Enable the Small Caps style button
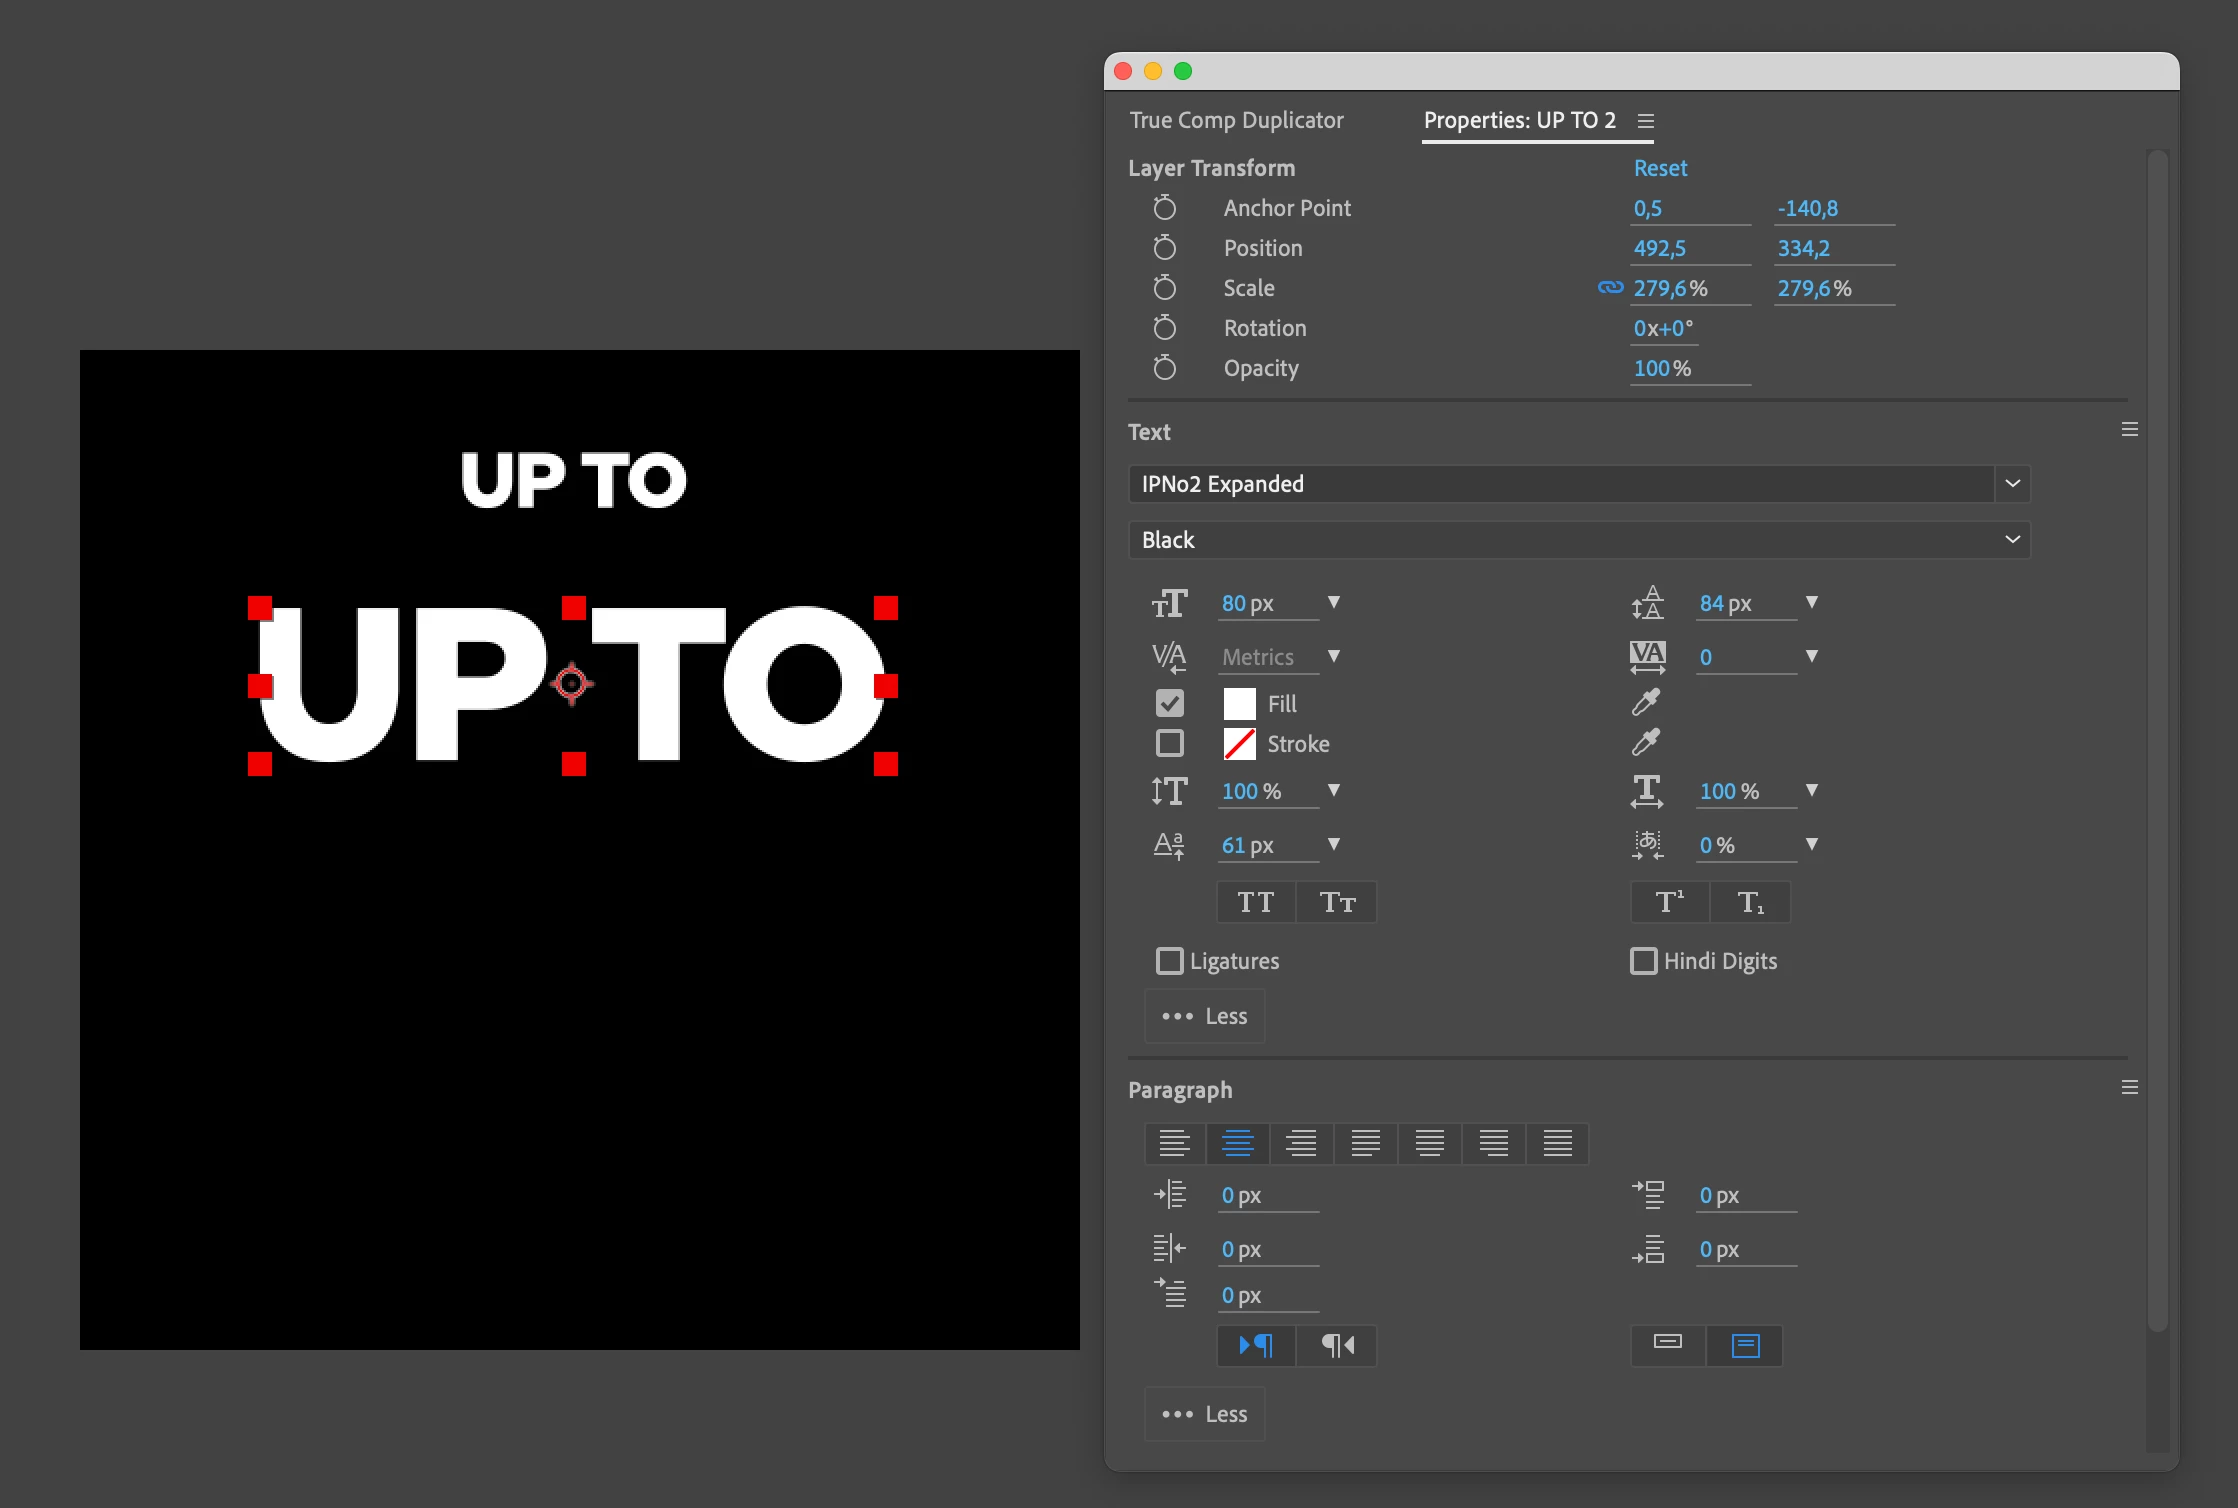This screenshot has width=2238, height=1508. click(1337, 902)
